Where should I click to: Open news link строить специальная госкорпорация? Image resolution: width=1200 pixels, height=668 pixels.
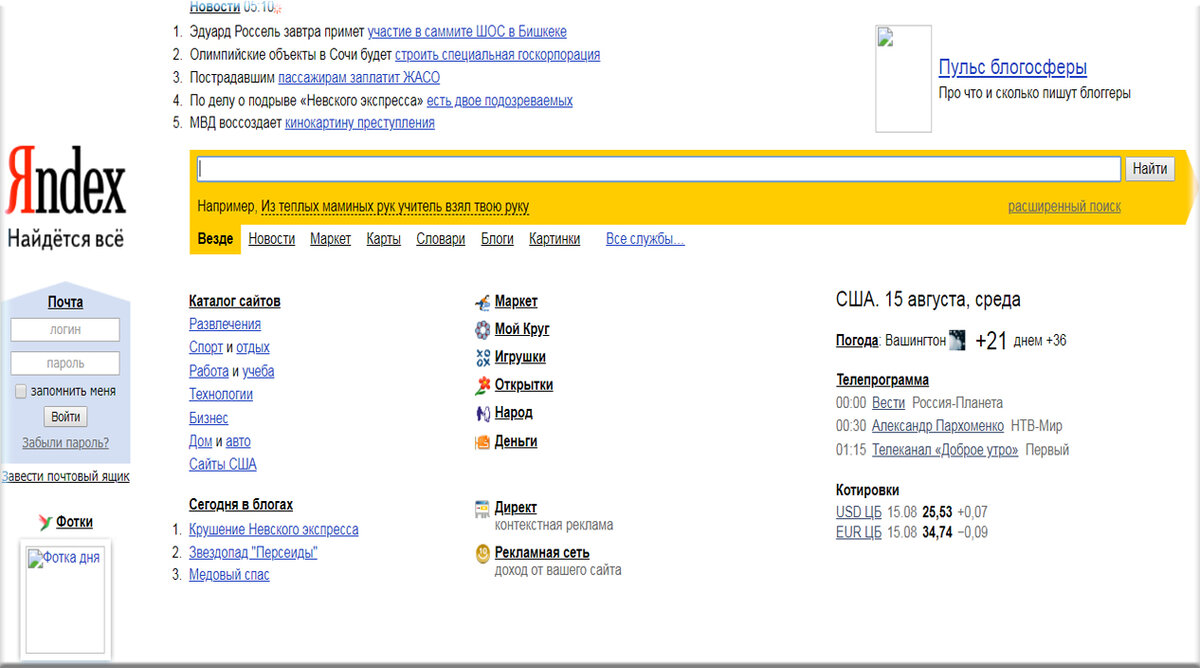click(498, 55)
